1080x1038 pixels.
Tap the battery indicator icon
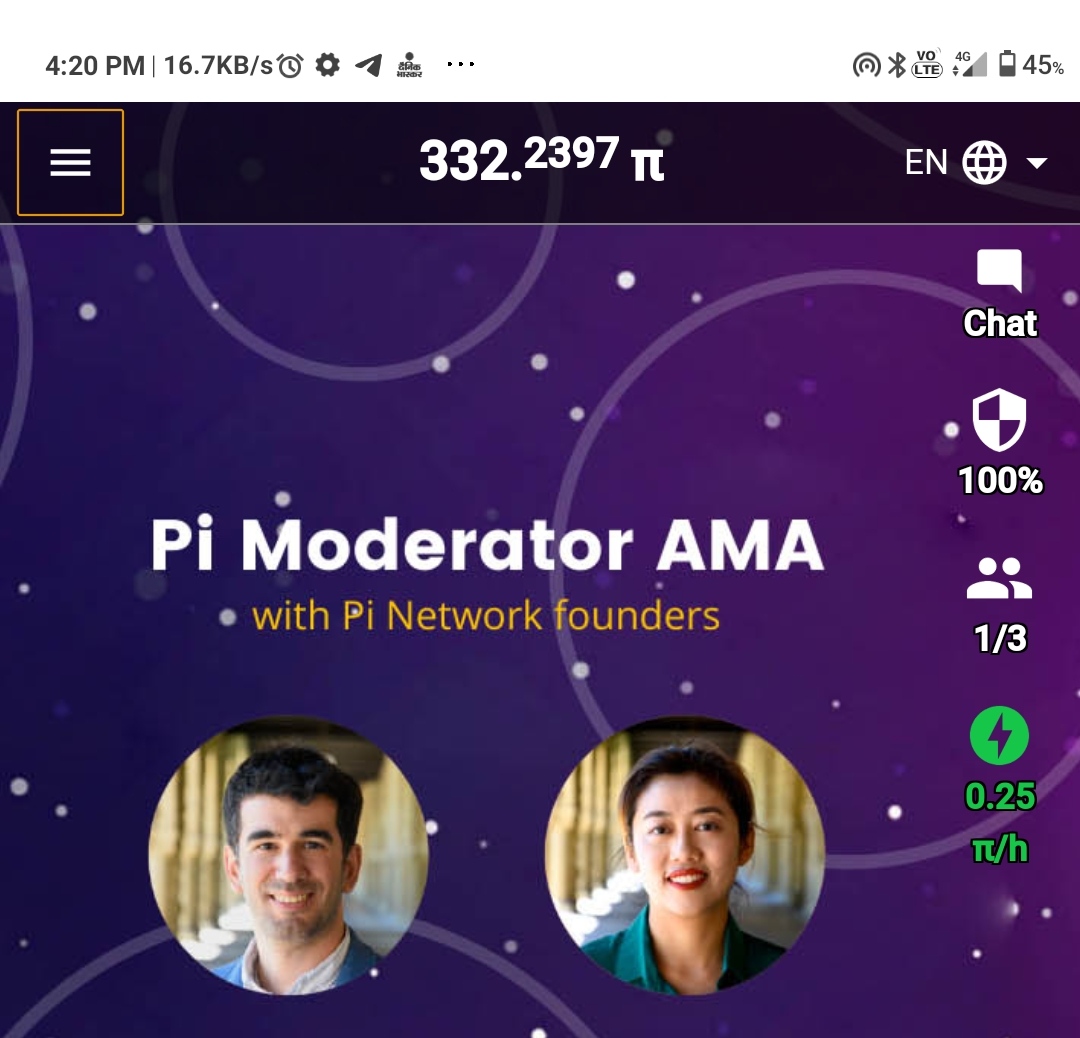(1007, 64)
